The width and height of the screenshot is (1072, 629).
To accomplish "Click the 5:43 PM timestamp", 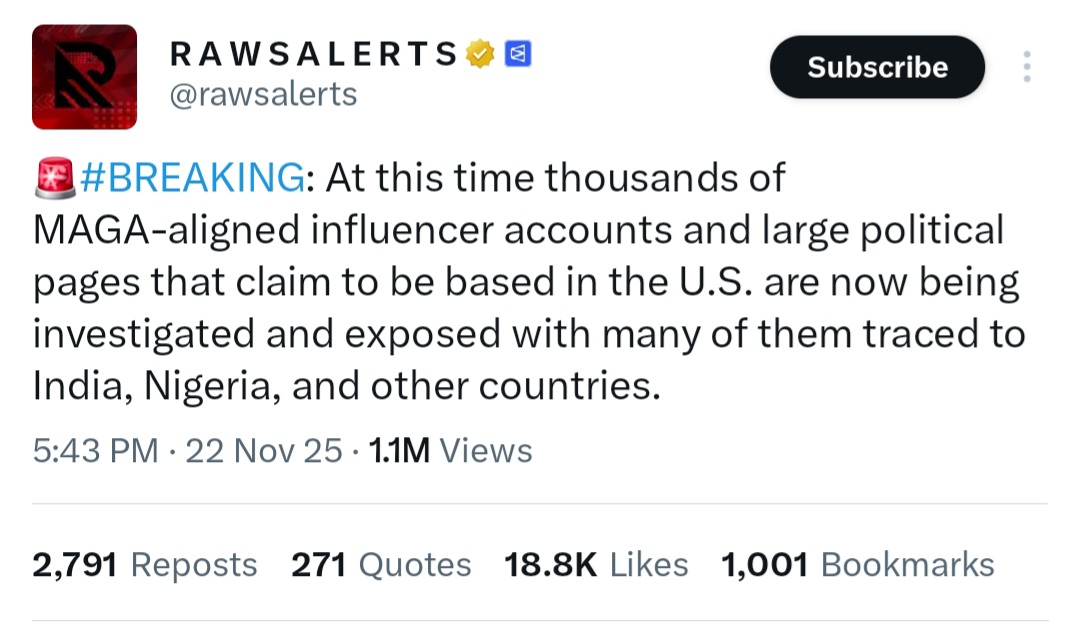I will [x=95, y=451].
